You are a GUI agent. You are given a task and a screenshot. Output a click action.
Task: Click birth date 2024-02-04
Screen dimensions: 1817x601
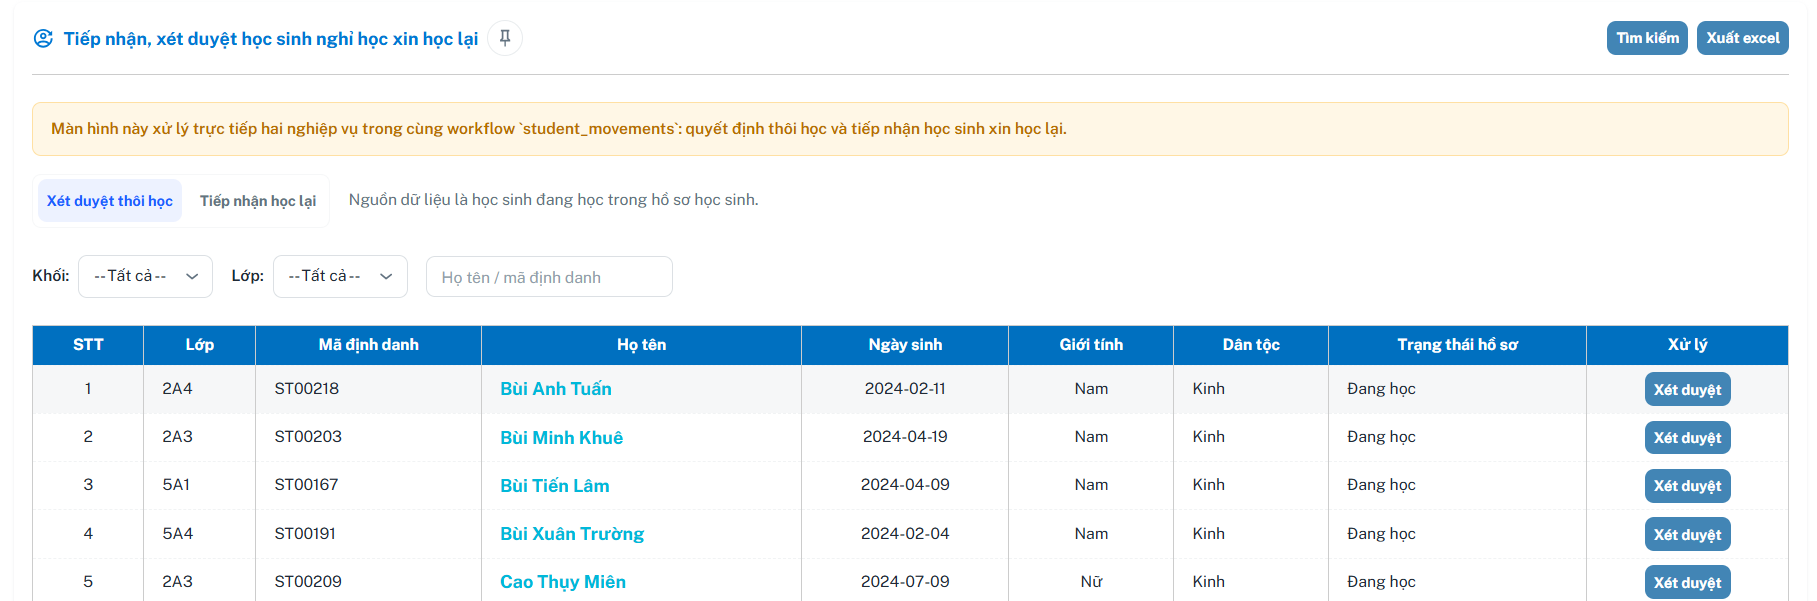905,533
